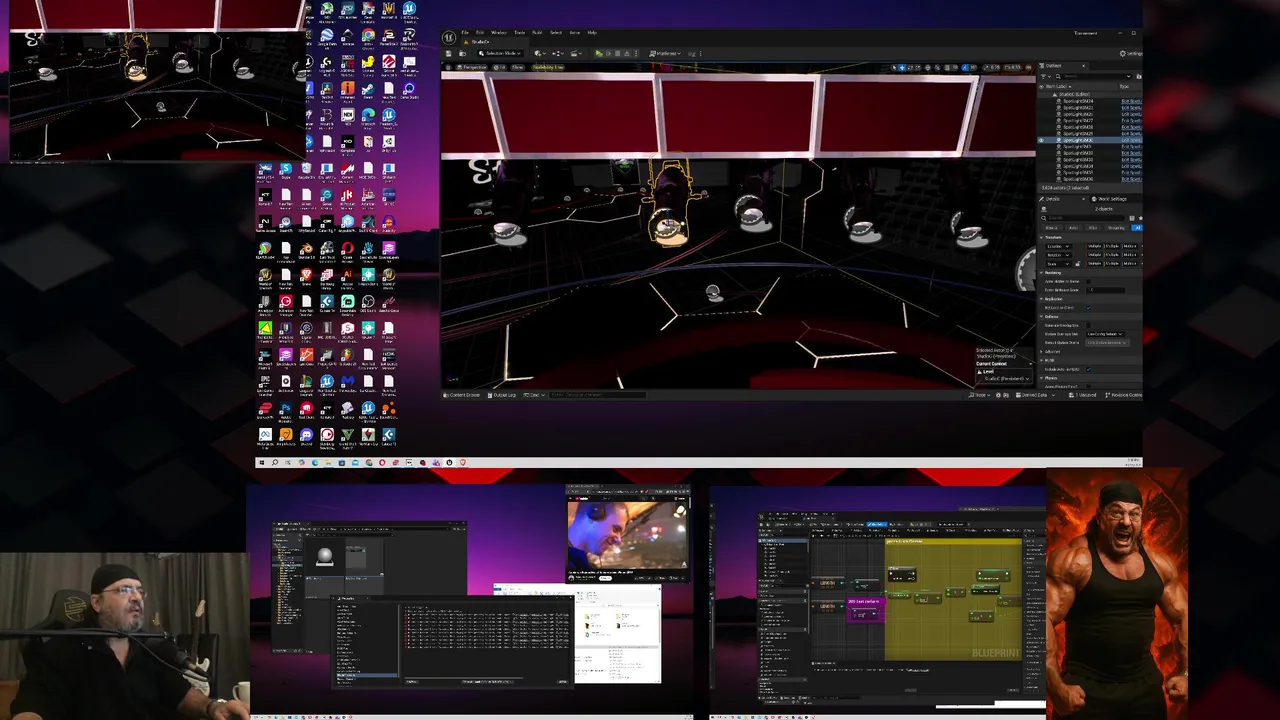Open the Selection Mode dropdown
1280x720 pixels.
500,53
